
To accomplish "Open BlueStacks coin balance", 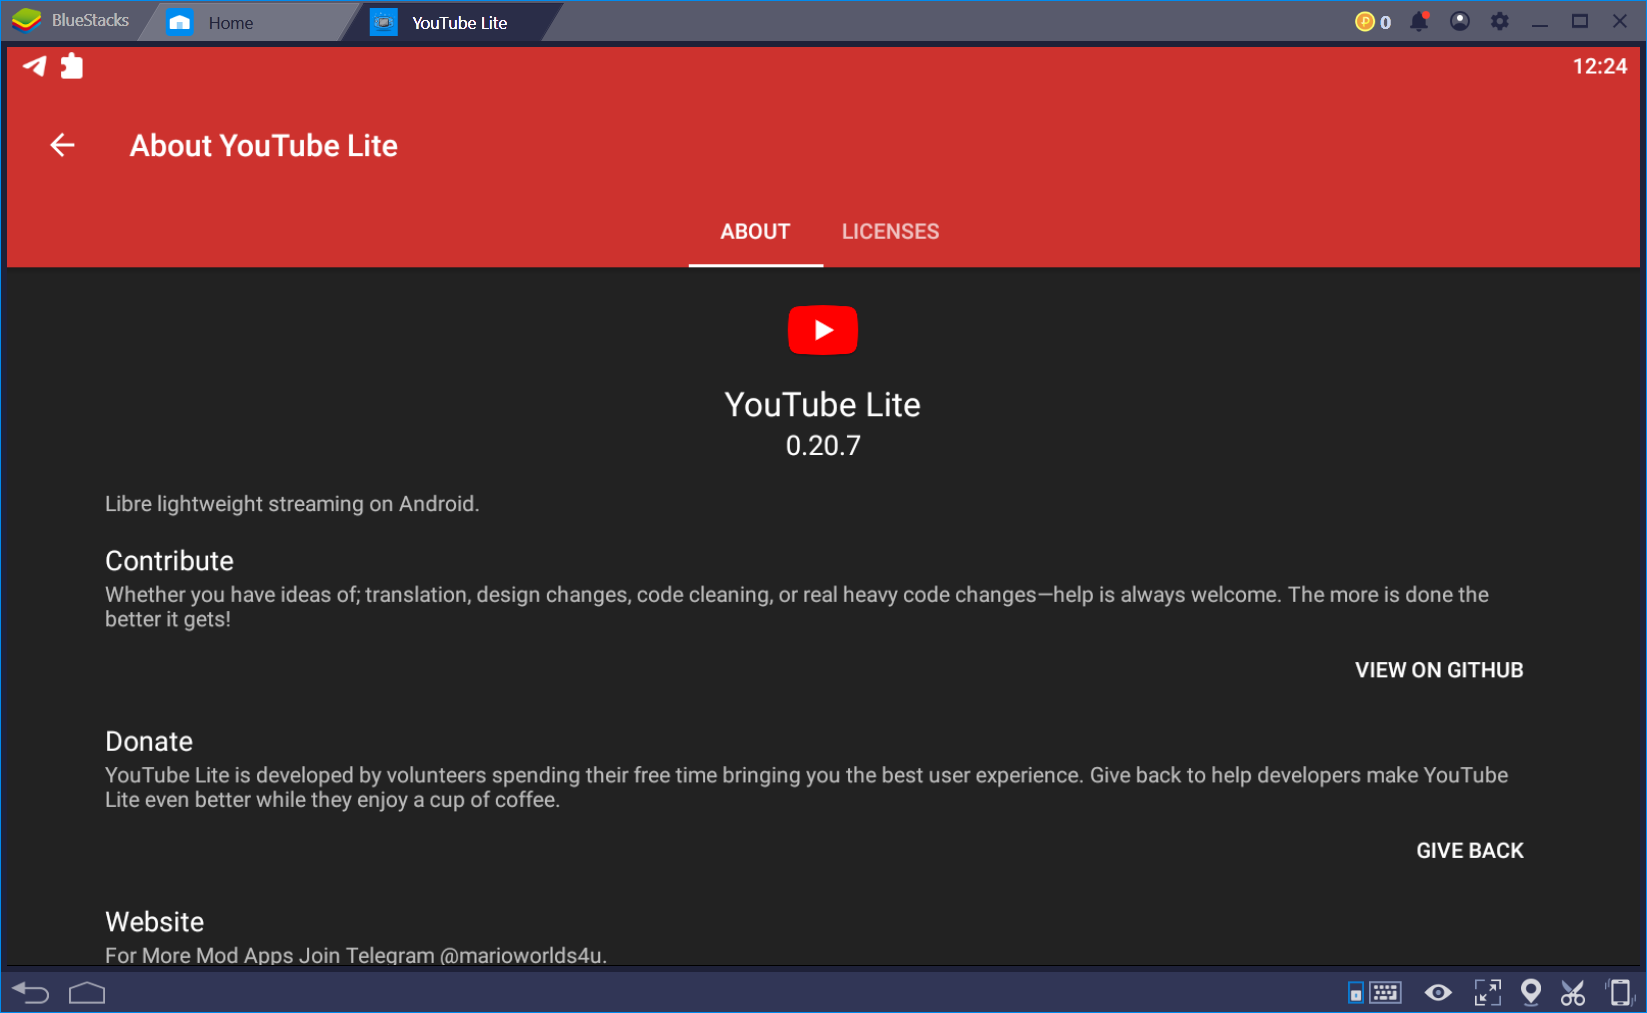I will point(1373,22).
